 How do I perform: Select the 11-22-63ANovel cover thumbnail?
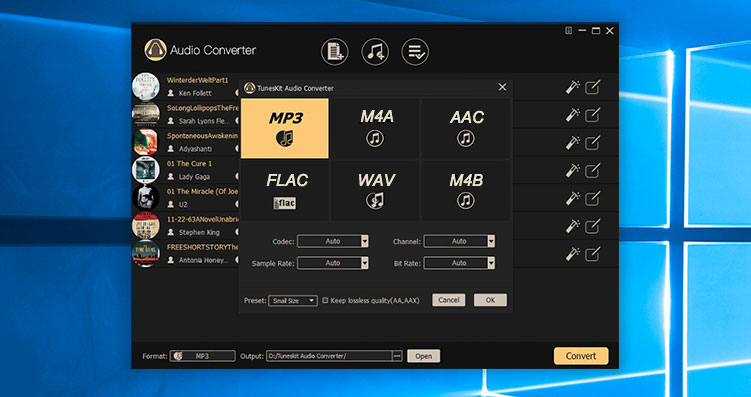coord(146,226)
